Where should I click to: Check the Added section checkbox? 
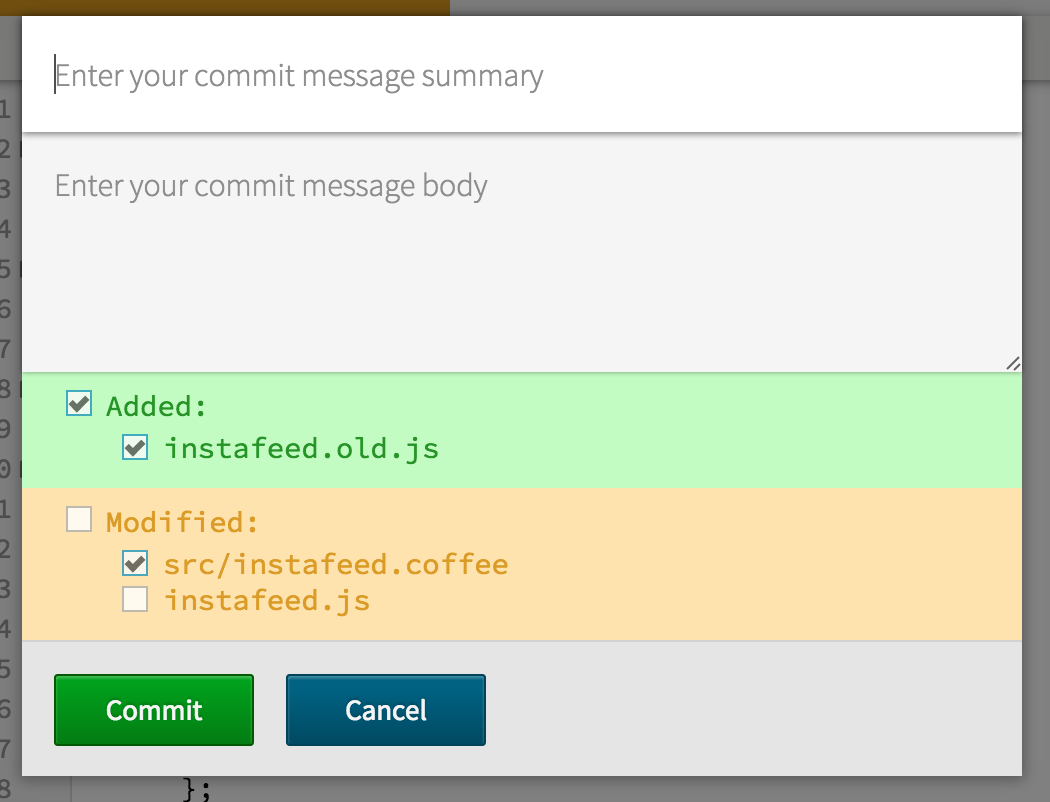pyautogui.click(x=78, y=403)
